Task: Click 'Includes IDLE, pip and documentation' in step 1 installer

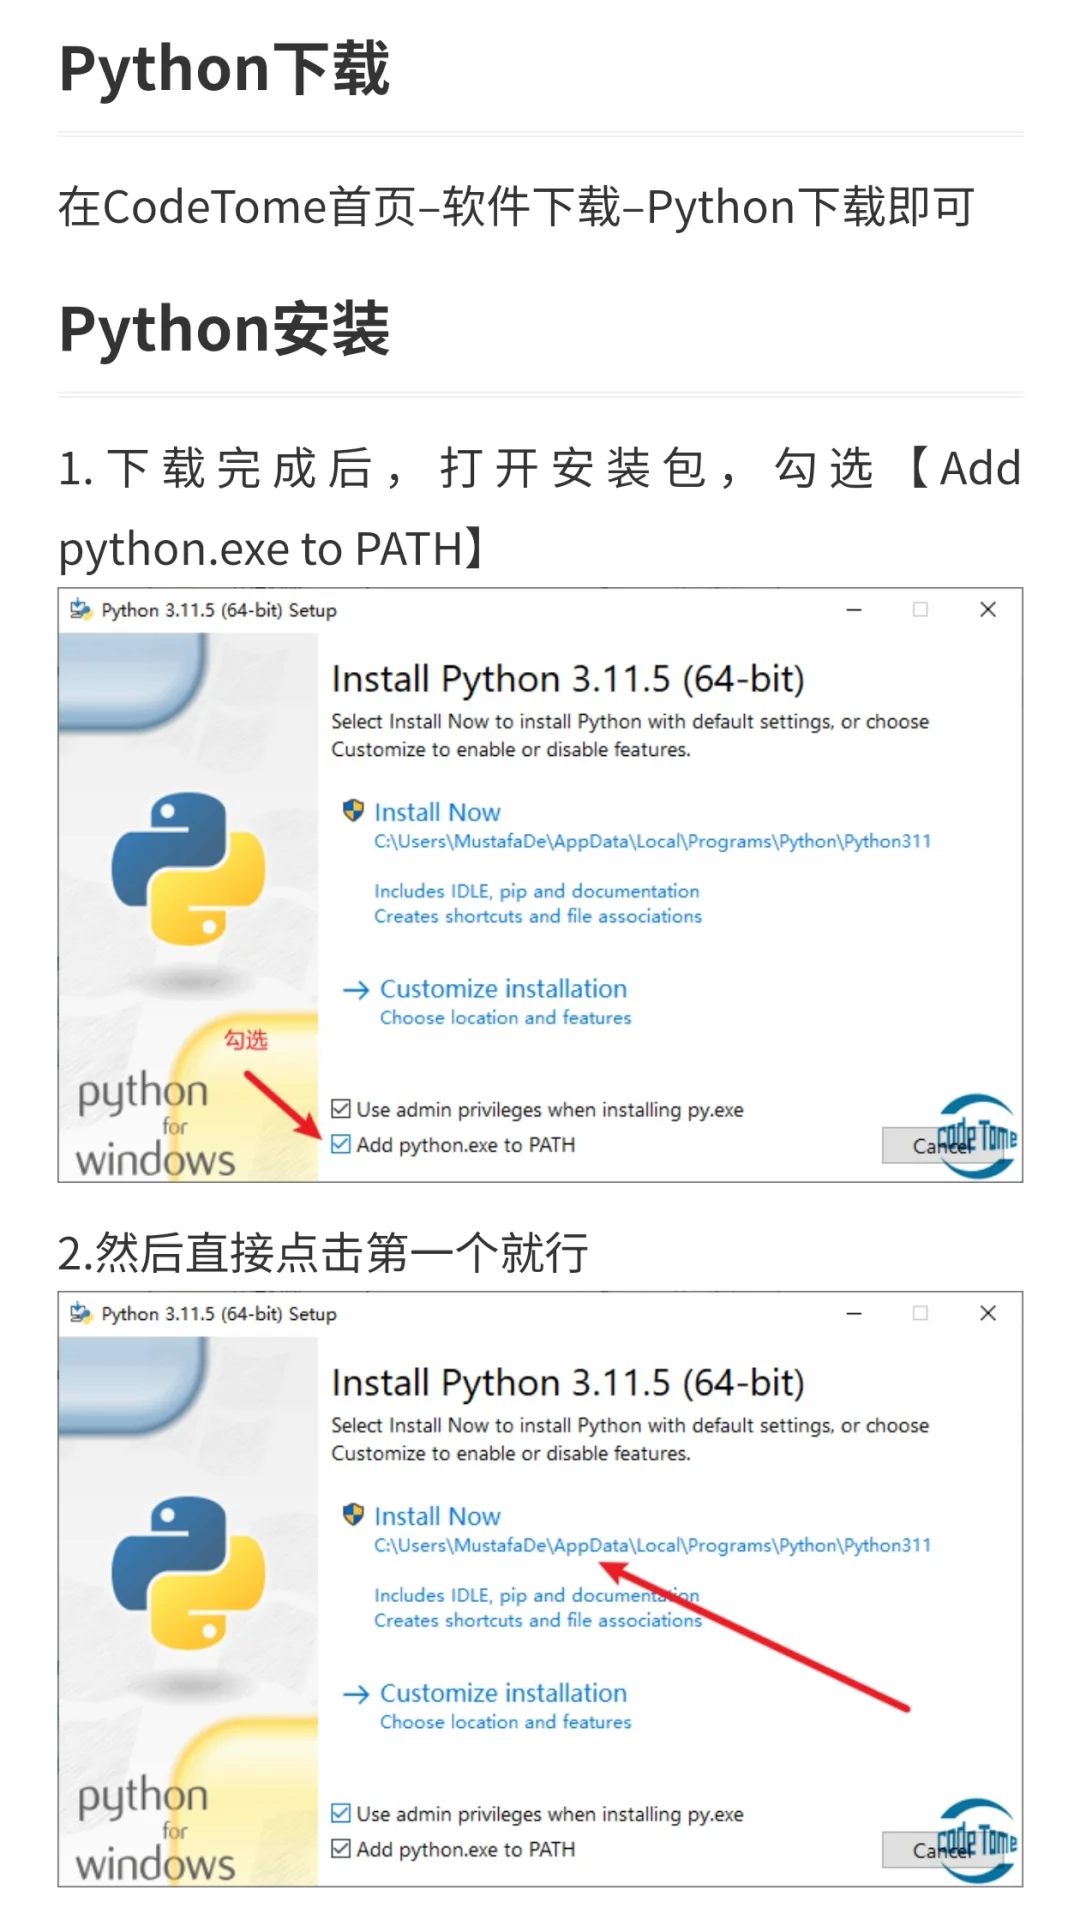Action: 537,891
